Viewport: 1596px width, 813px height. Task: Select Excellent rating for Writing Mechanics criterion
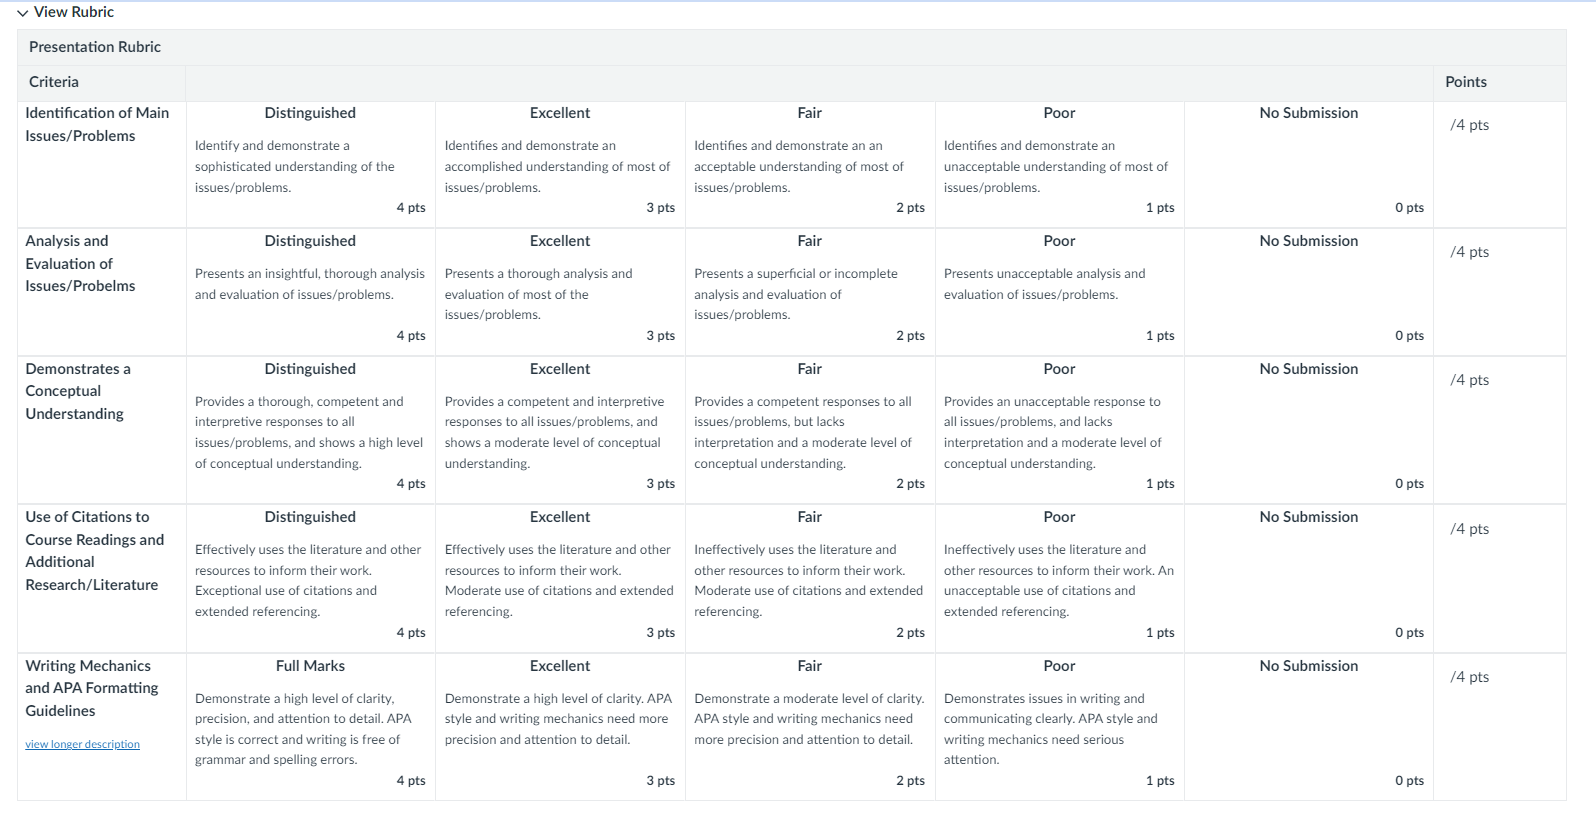(560, 727)
